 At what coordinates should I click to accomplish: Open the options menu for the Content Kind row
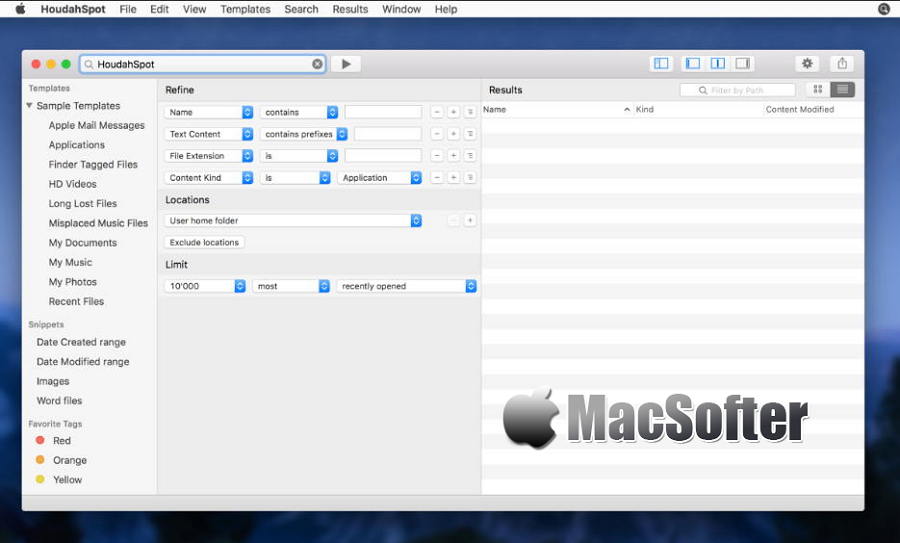point(470,177)
